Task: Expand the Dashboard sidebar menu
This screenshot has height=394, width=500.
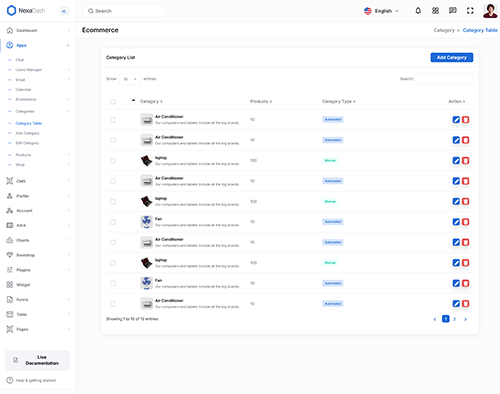Action: (x=38, y=30)
